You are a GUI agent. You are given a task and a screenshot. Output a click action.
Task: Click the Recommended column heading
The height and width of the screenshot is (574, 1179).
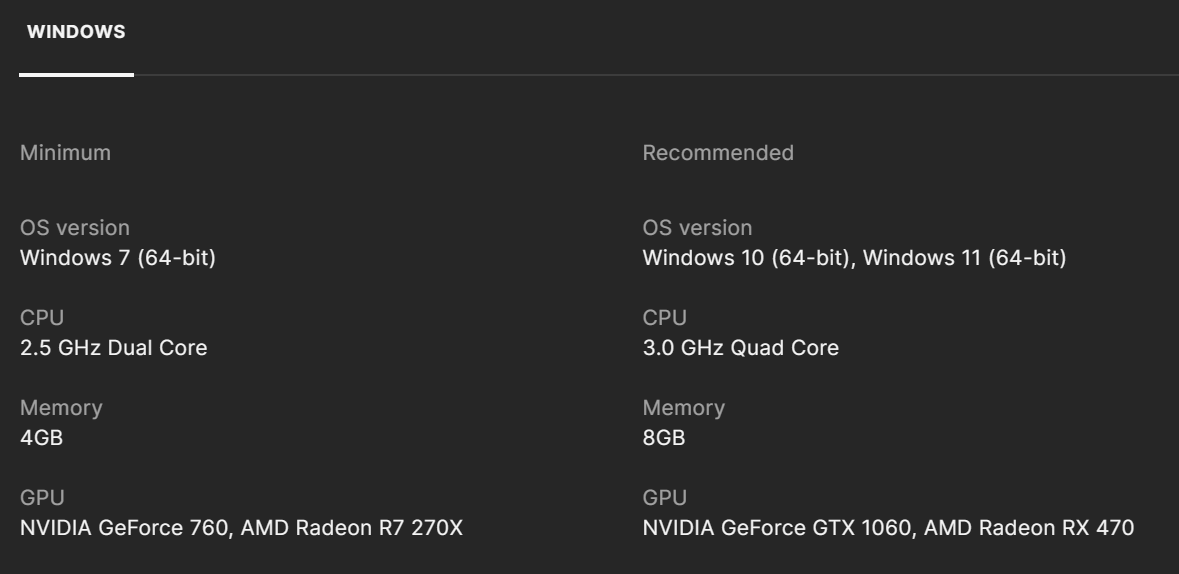pos(718,153)
